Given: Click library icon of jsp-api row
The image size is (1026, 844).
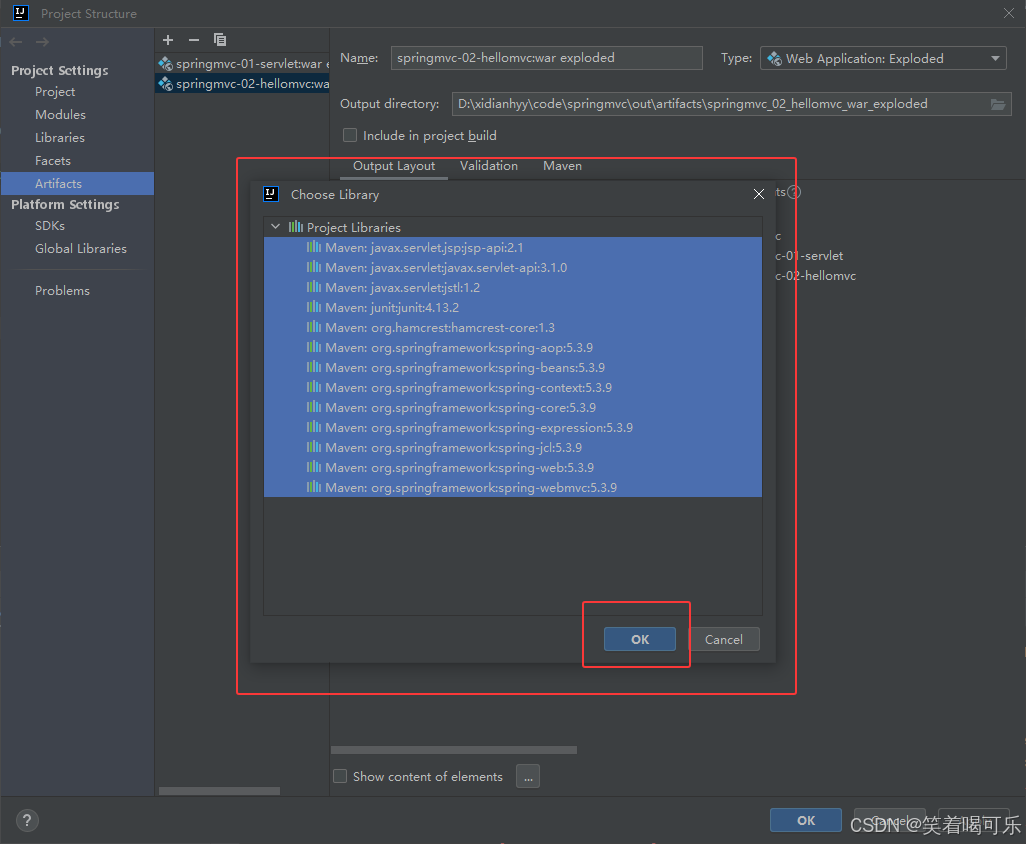Looking at the screenshot, I should pos(314,247).
